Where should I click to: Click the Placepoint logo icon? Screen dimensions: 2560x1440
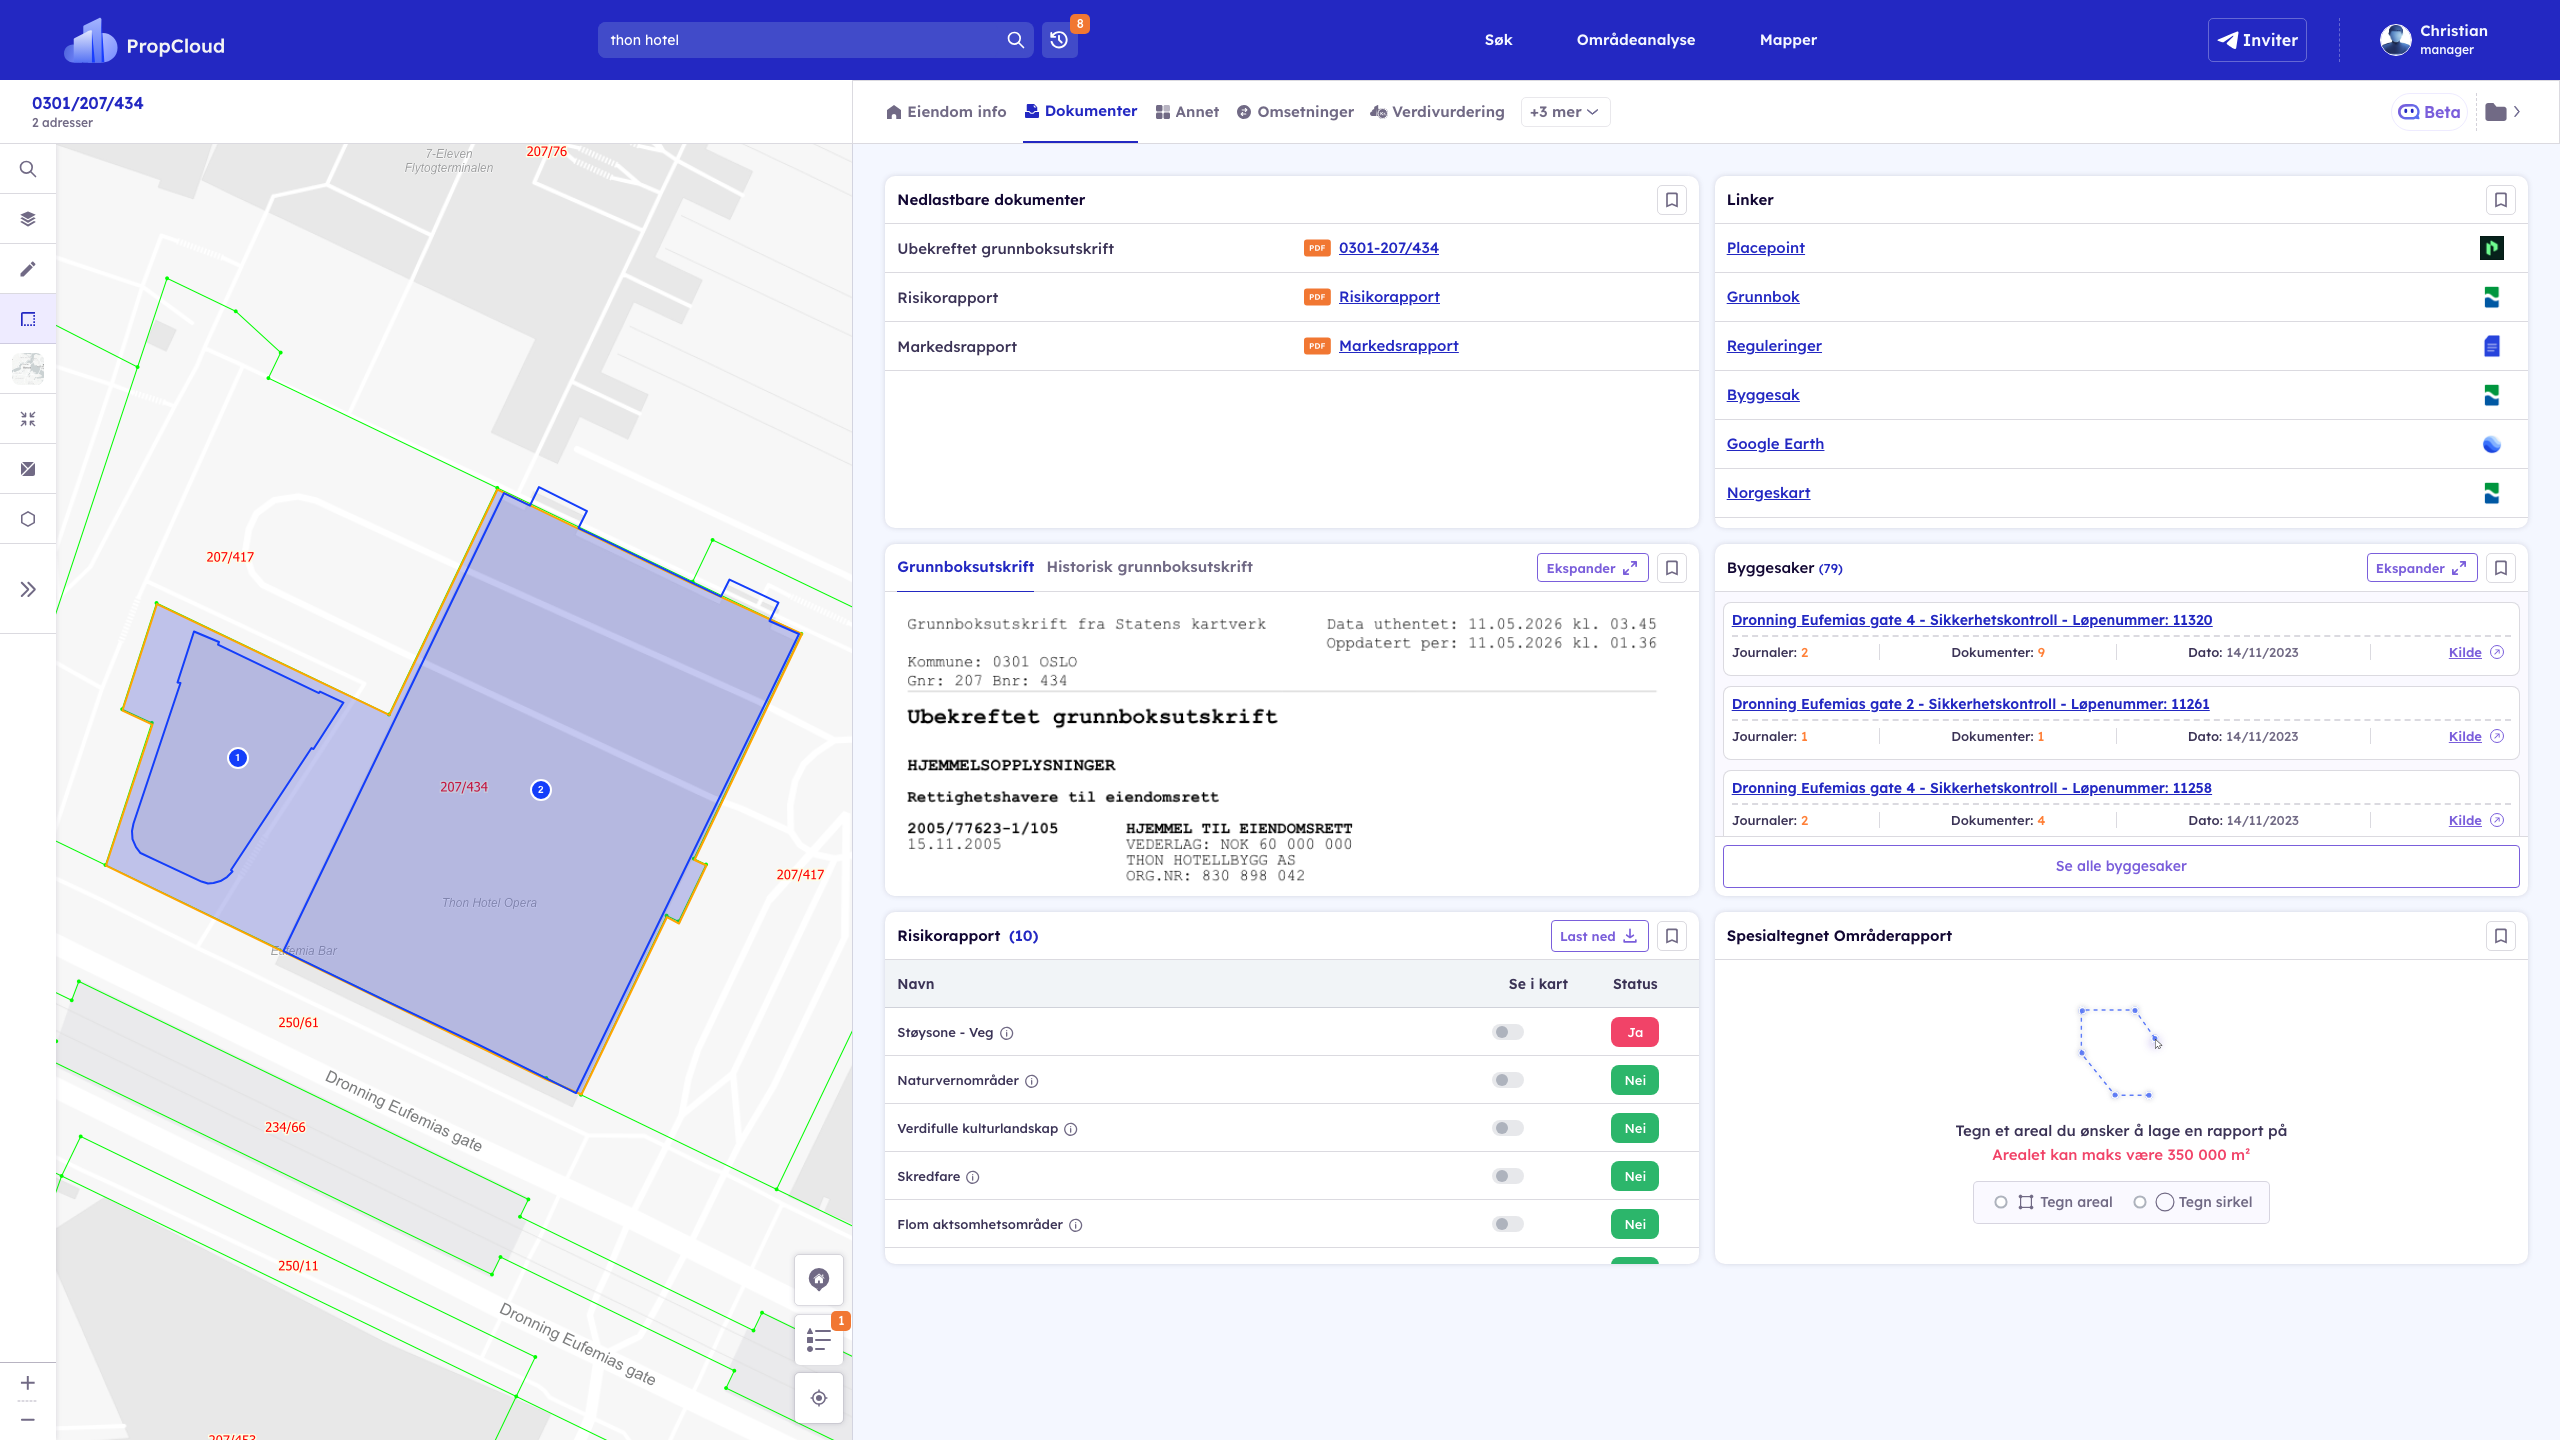(2492, 248)
